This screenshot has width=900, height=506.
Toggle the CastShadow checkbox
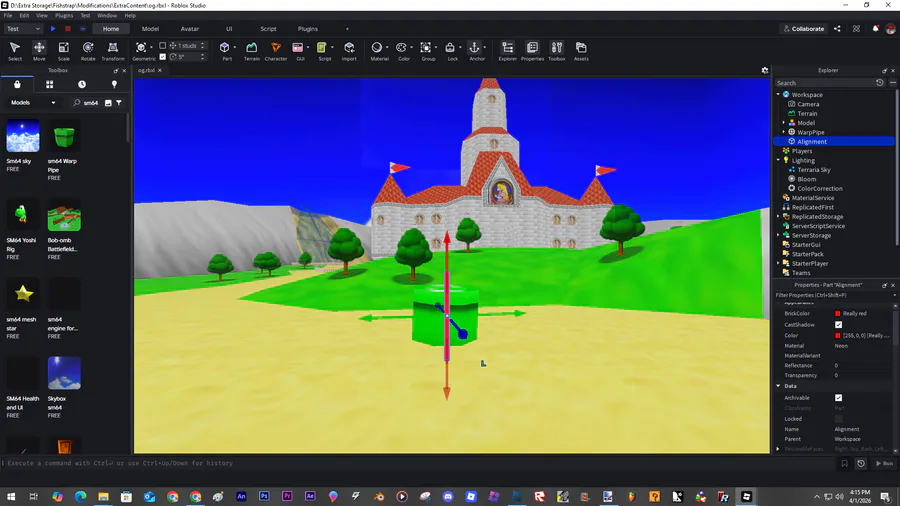(839, 325)
